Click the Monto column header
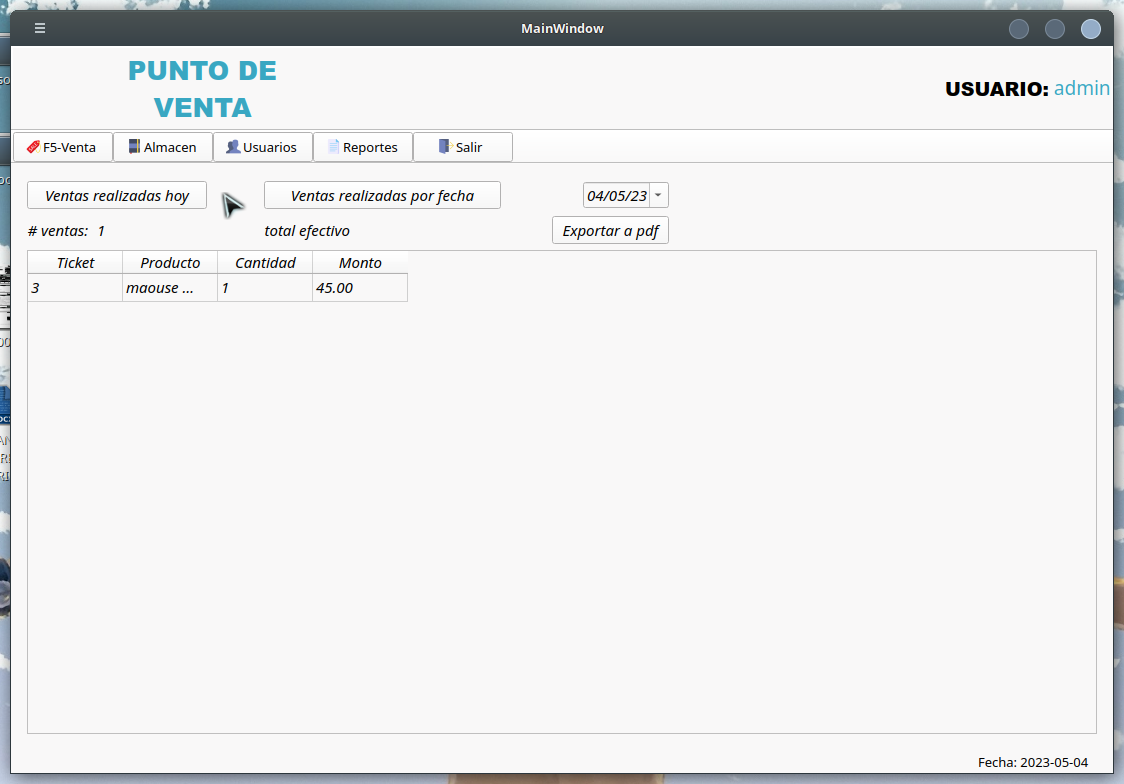 pos(360,263)
